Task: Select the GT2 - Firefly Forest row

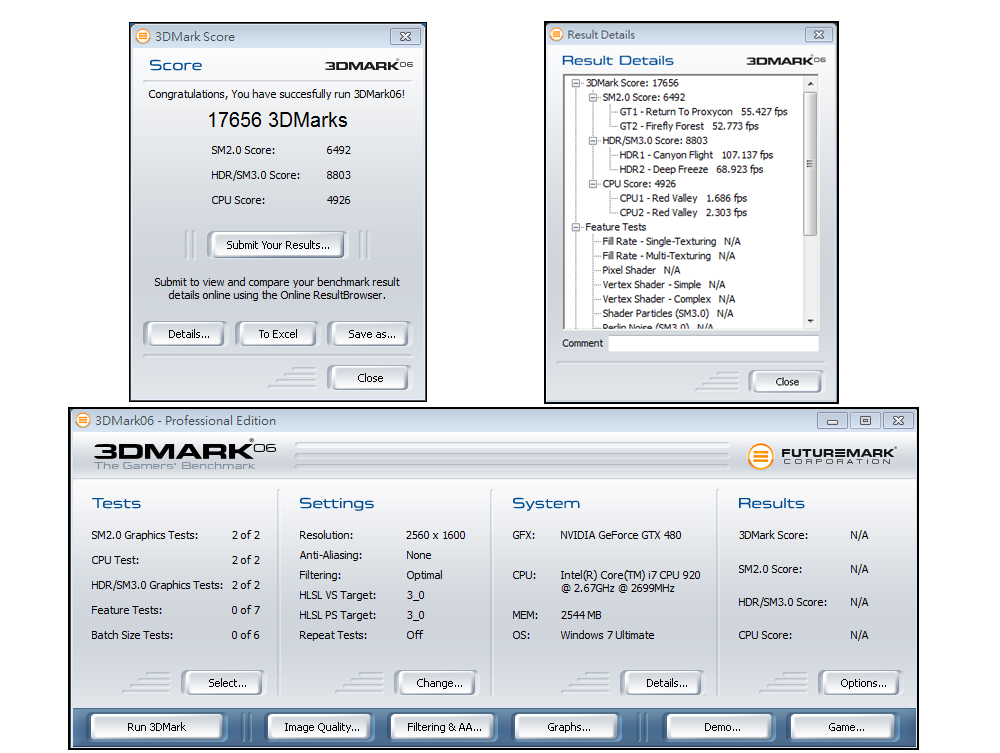Action: 689,126
